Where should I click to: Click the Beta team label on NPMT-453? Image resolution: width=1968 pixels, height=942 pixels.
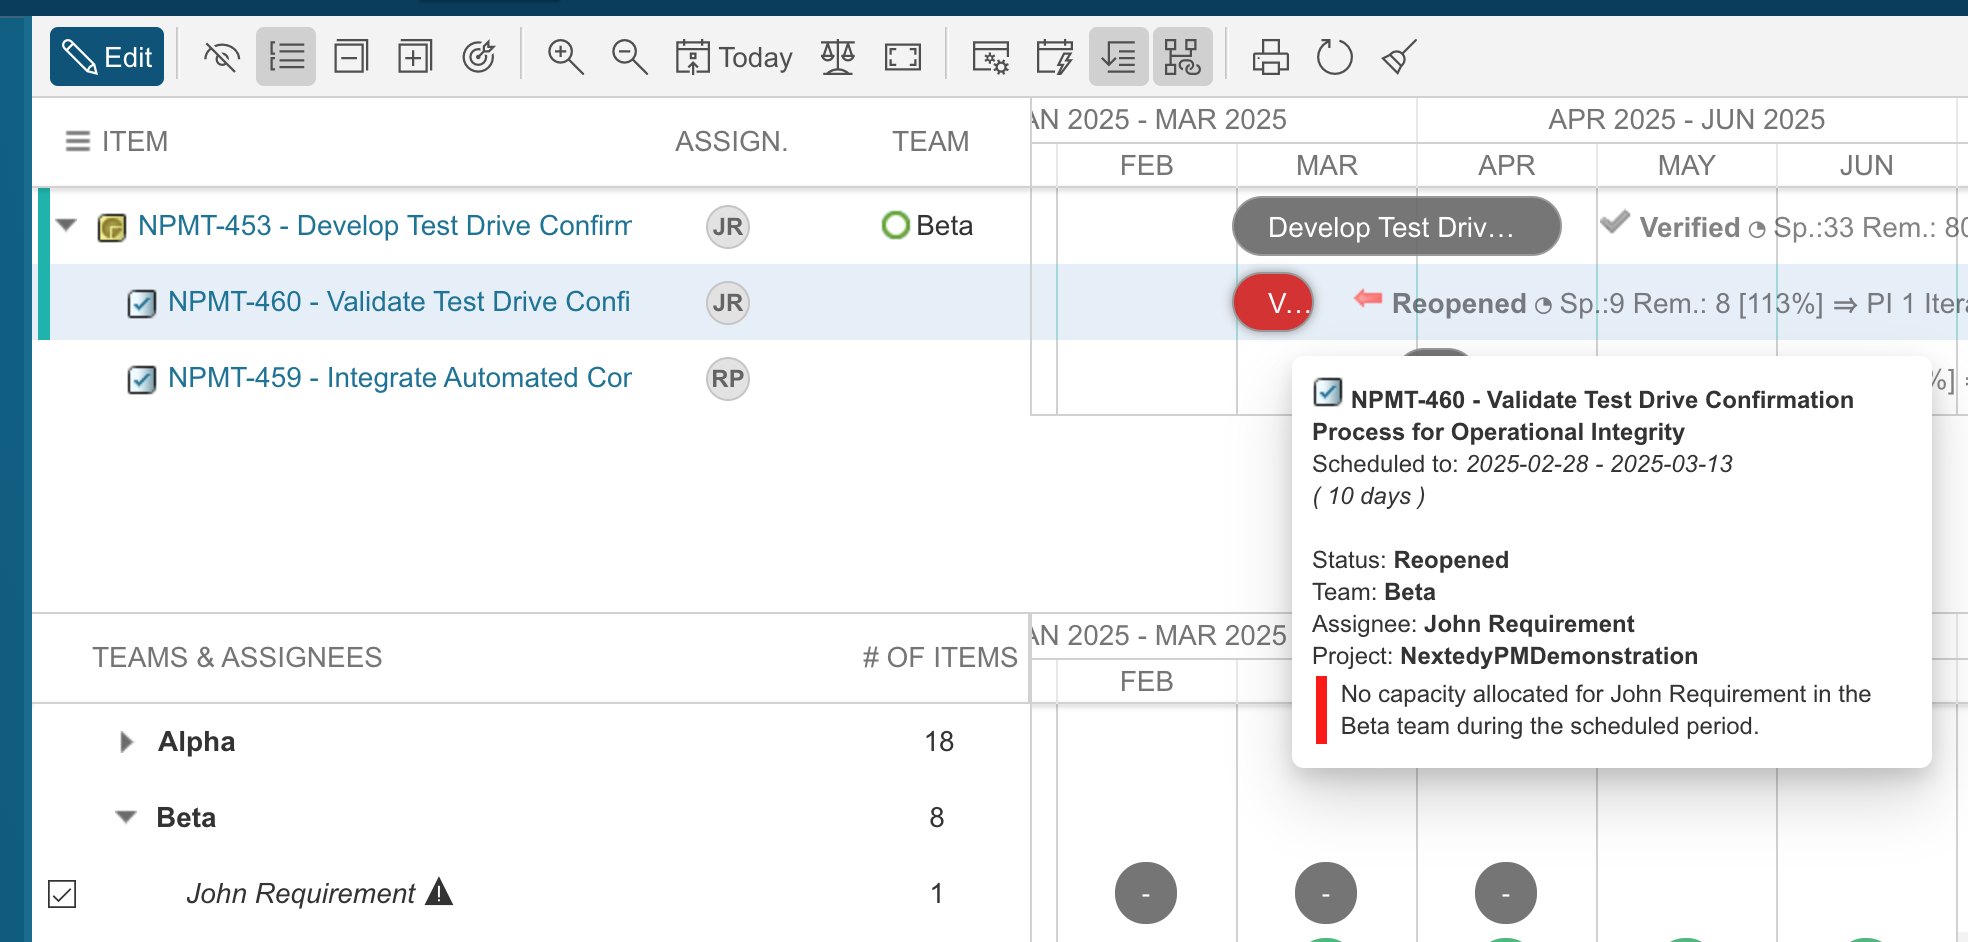[x=945, y=226]
